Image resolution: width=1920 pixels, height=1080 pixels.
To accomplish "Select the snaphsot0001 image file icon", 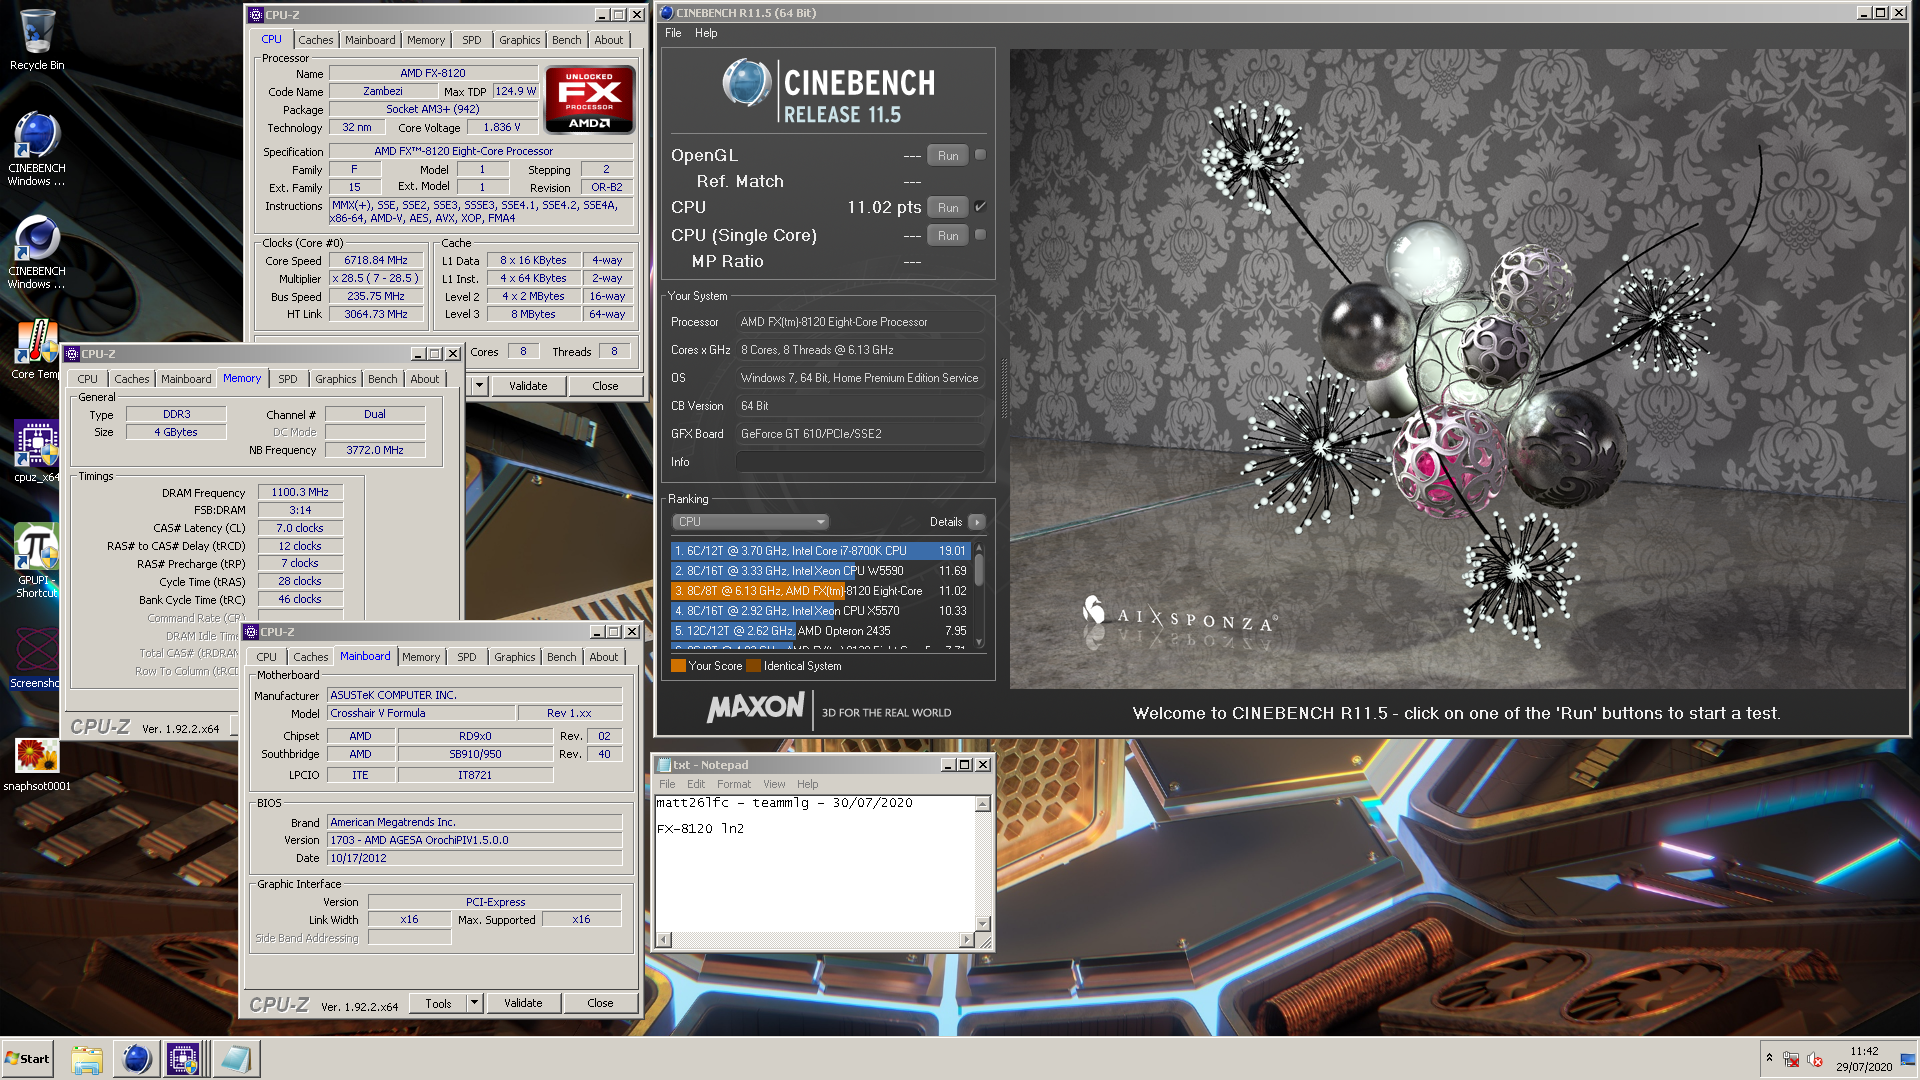I will 37,764.
